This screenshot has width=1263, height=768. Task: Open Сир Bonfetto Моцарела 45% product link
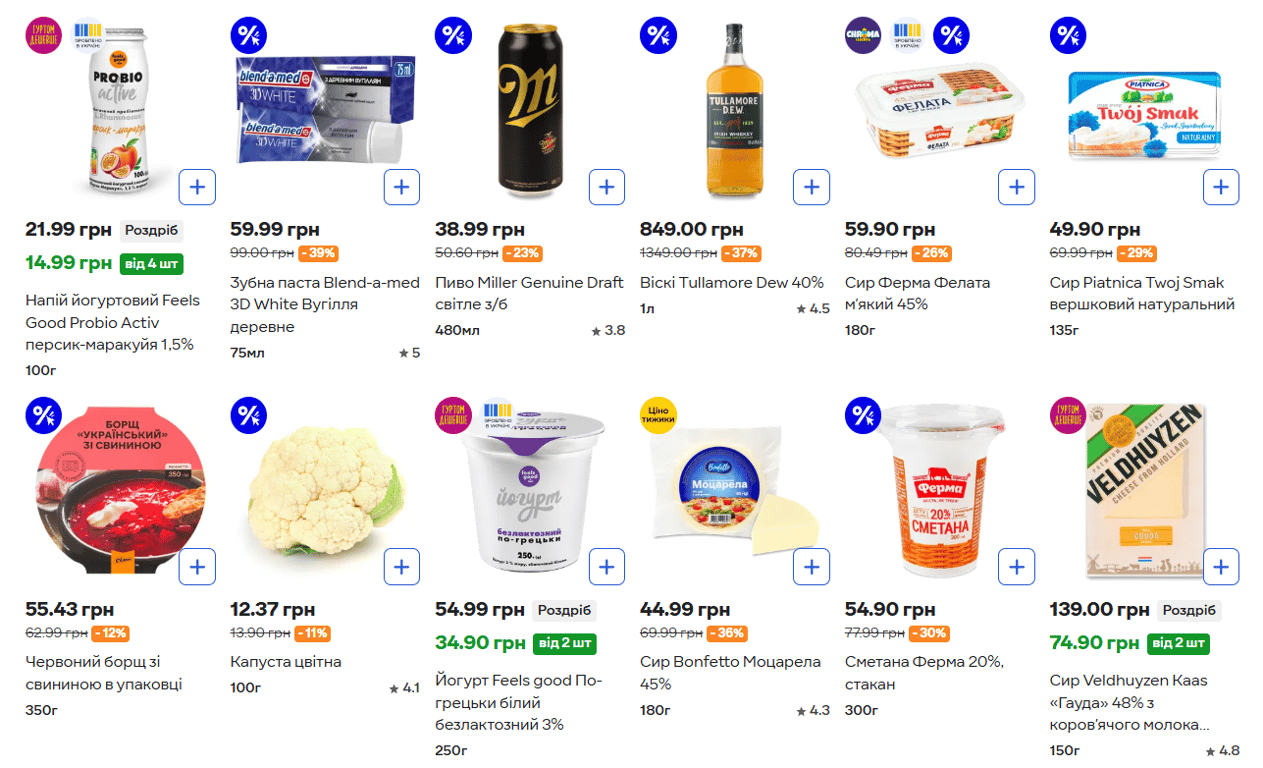730,672
